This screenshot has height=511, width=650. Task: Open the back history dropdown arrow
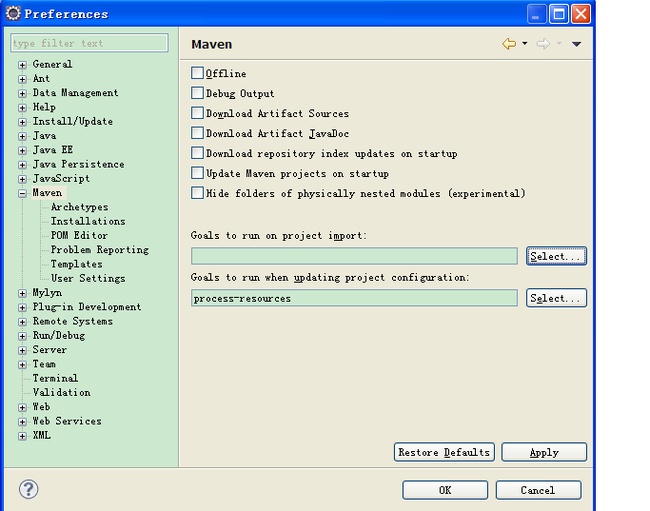point(525,43)
